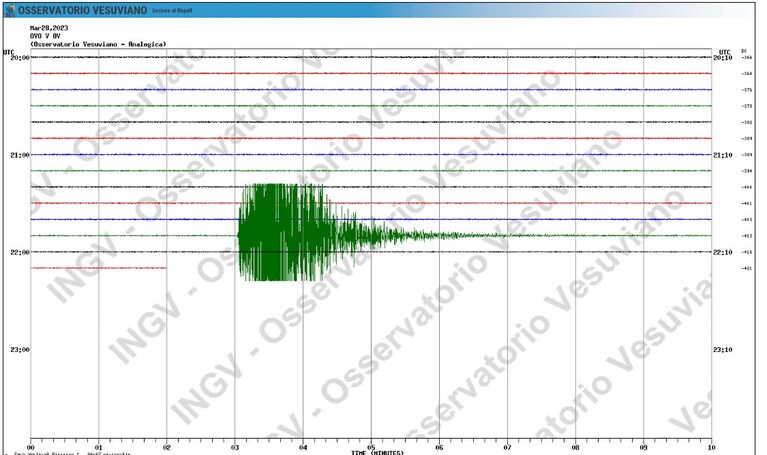Click the 09 minute axis tick label
Screen dimensions: 767x455
(x=643, y=447)
